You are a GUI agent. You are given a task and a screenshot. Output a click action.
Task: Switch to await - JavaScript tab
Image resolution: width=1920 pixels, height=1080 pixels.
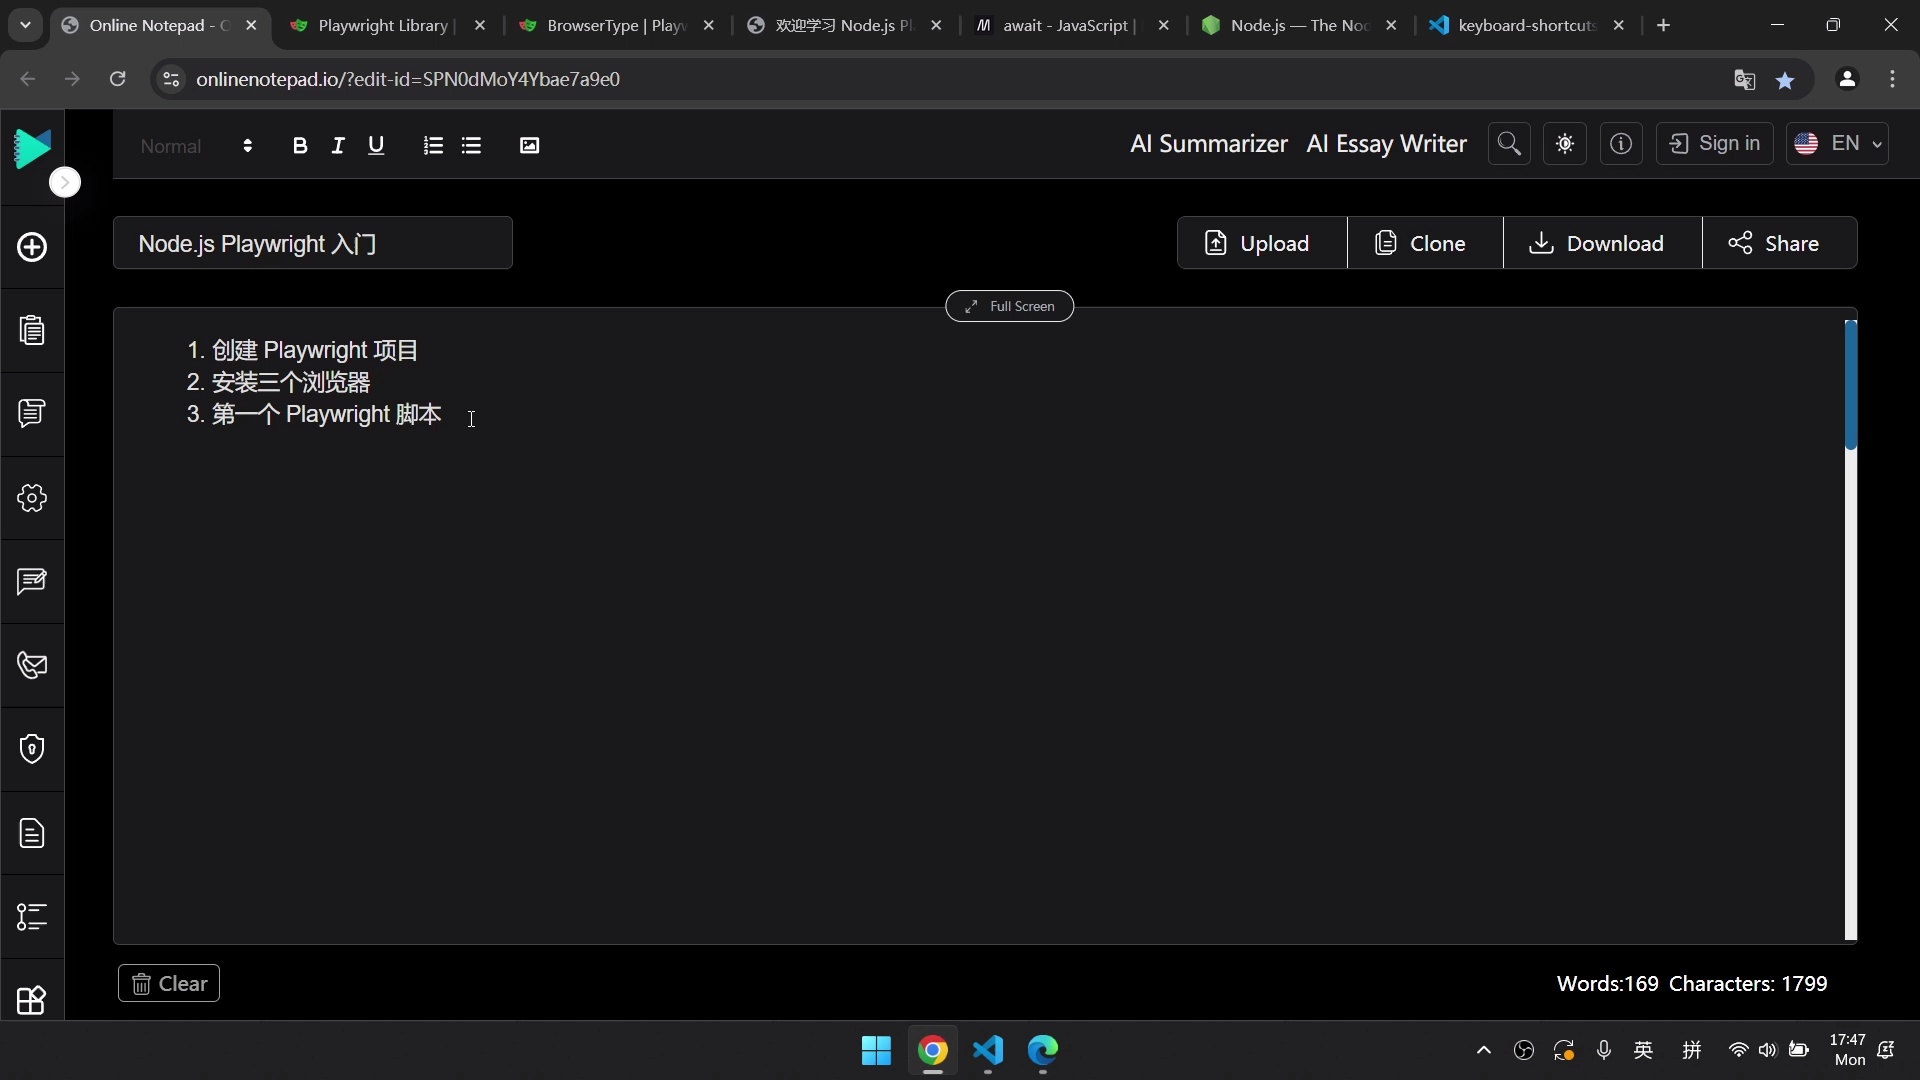(1055, 26)
